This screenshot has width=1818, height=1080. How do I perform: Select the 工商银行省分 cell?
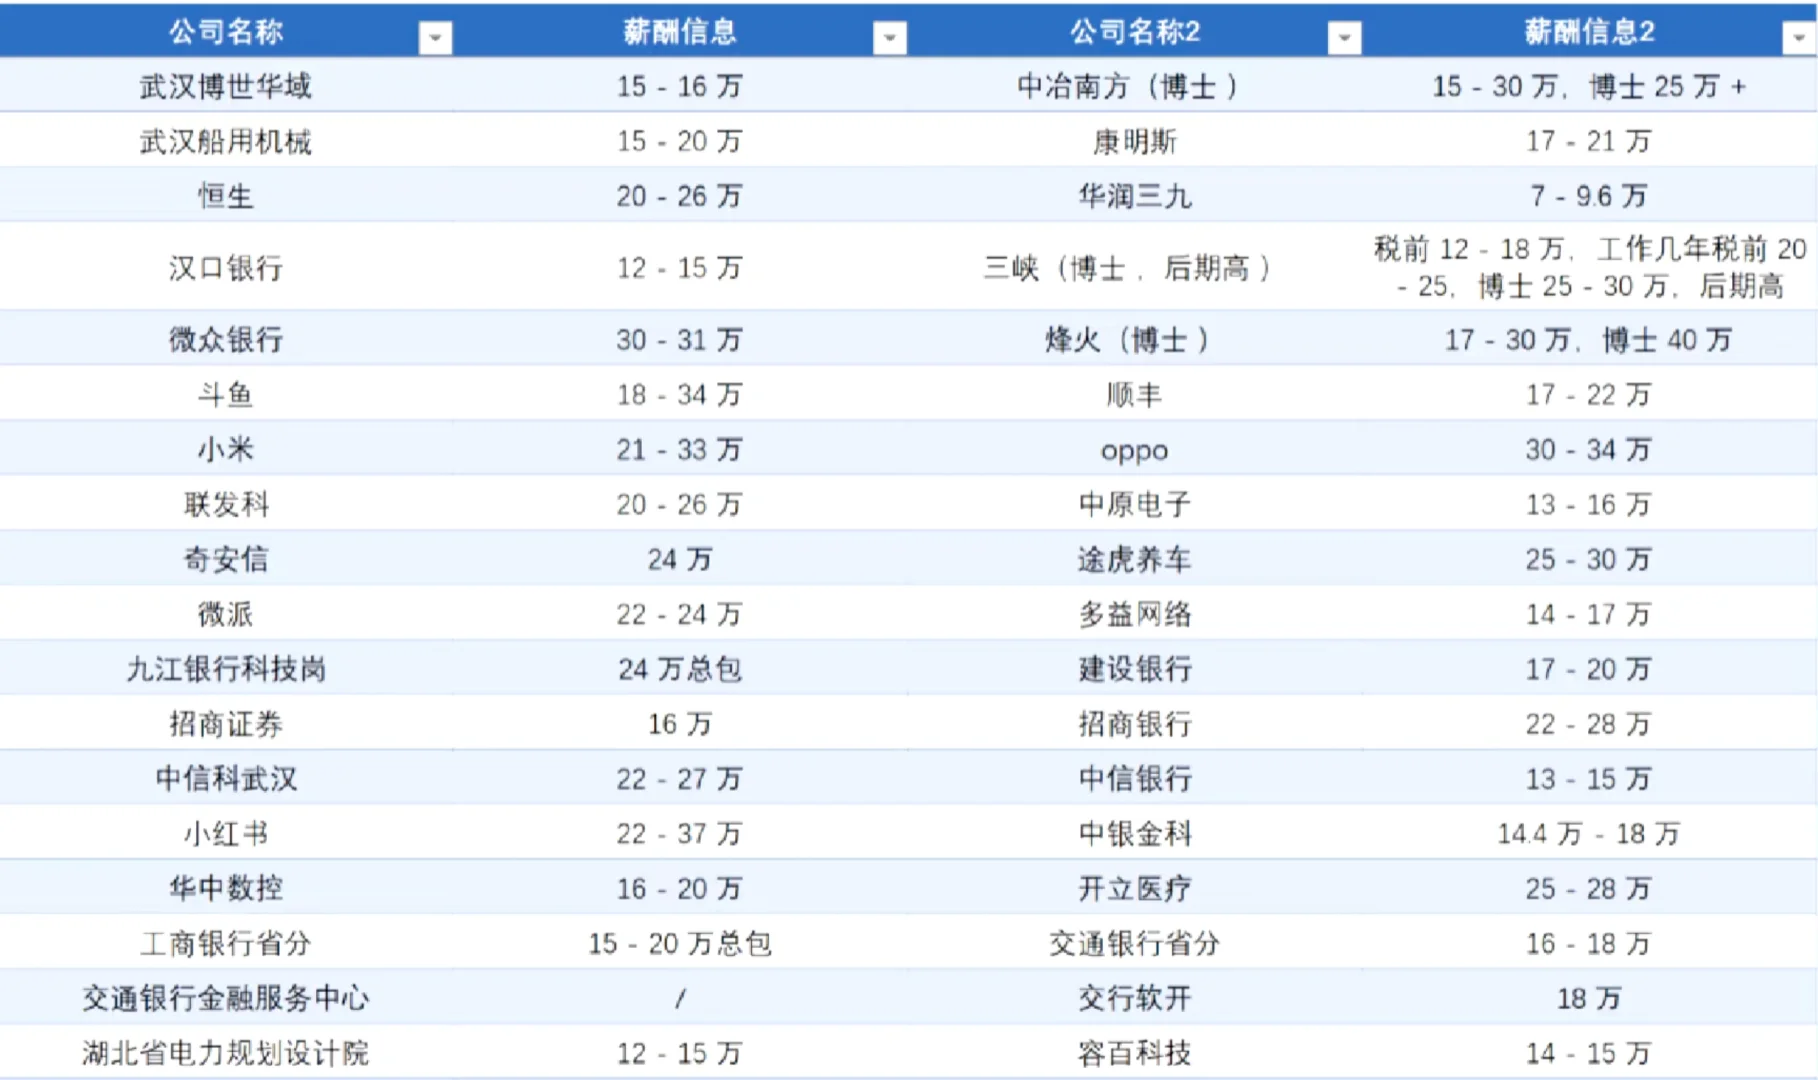pyautogui.click(x=226, y=943)
